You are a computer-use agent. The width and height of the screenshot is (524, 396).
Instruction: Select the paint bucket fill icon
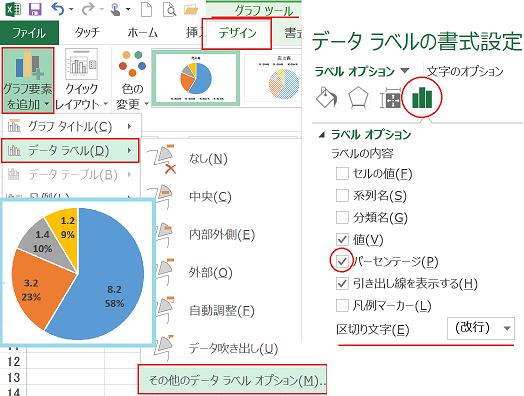[326, 98]
